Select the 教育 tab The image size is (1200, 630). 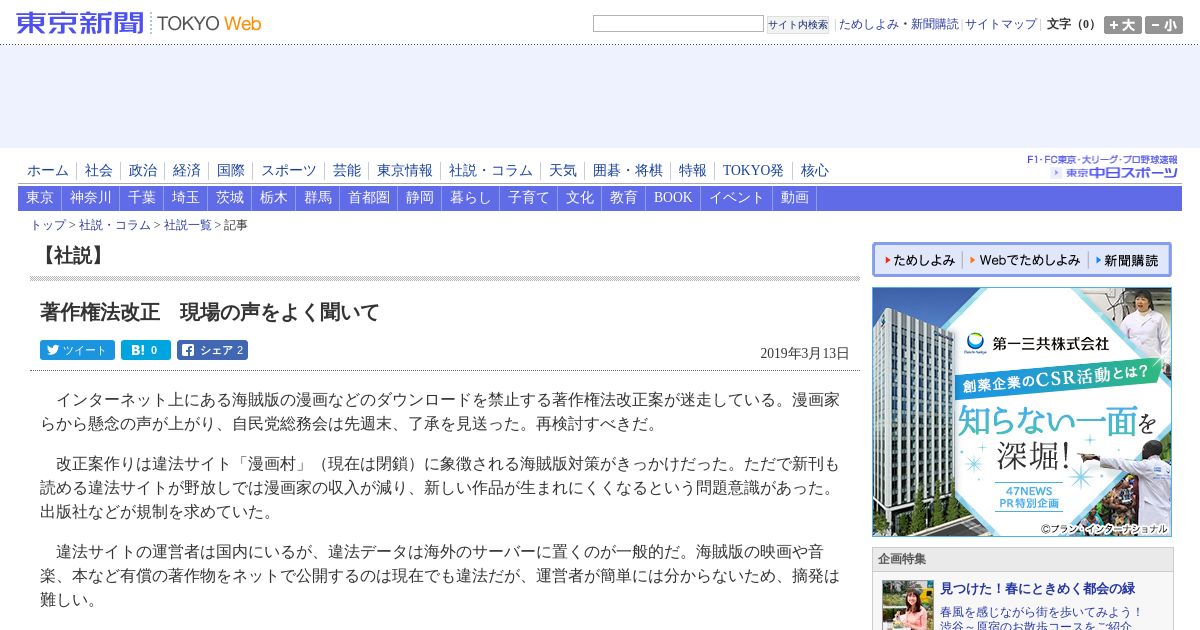624,198
